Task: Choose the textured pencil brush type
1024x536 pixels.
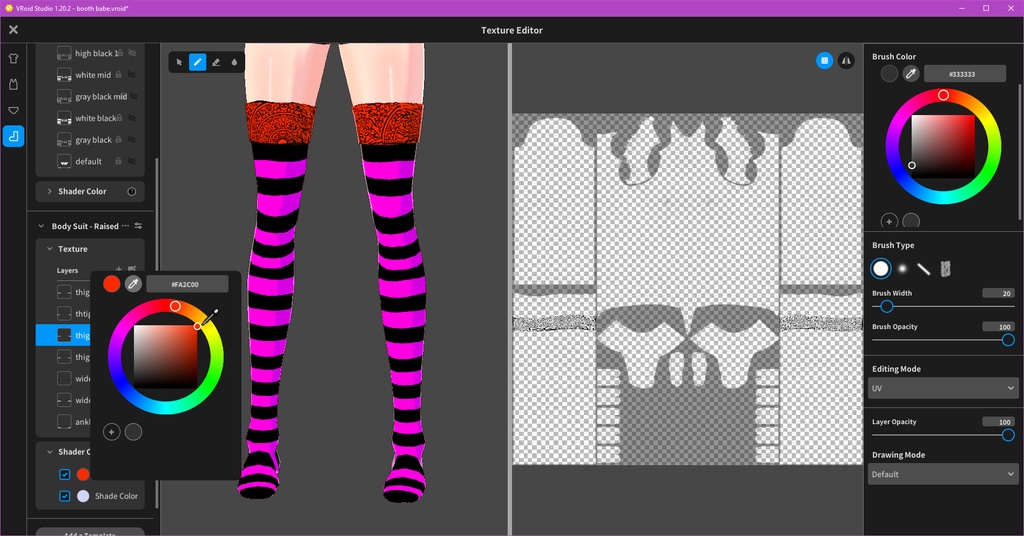Action: [x=945, y=268]
